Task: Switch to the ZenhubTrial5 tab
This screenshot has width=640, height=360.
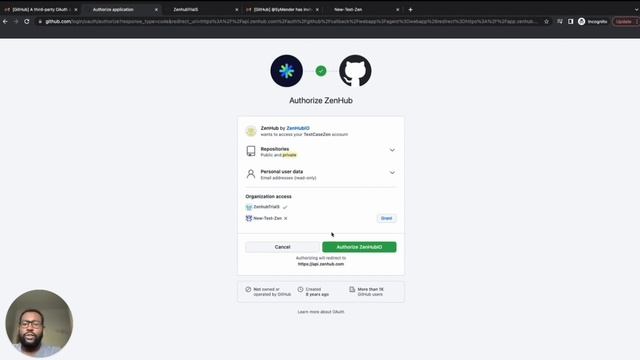Action: click(202, 9)
